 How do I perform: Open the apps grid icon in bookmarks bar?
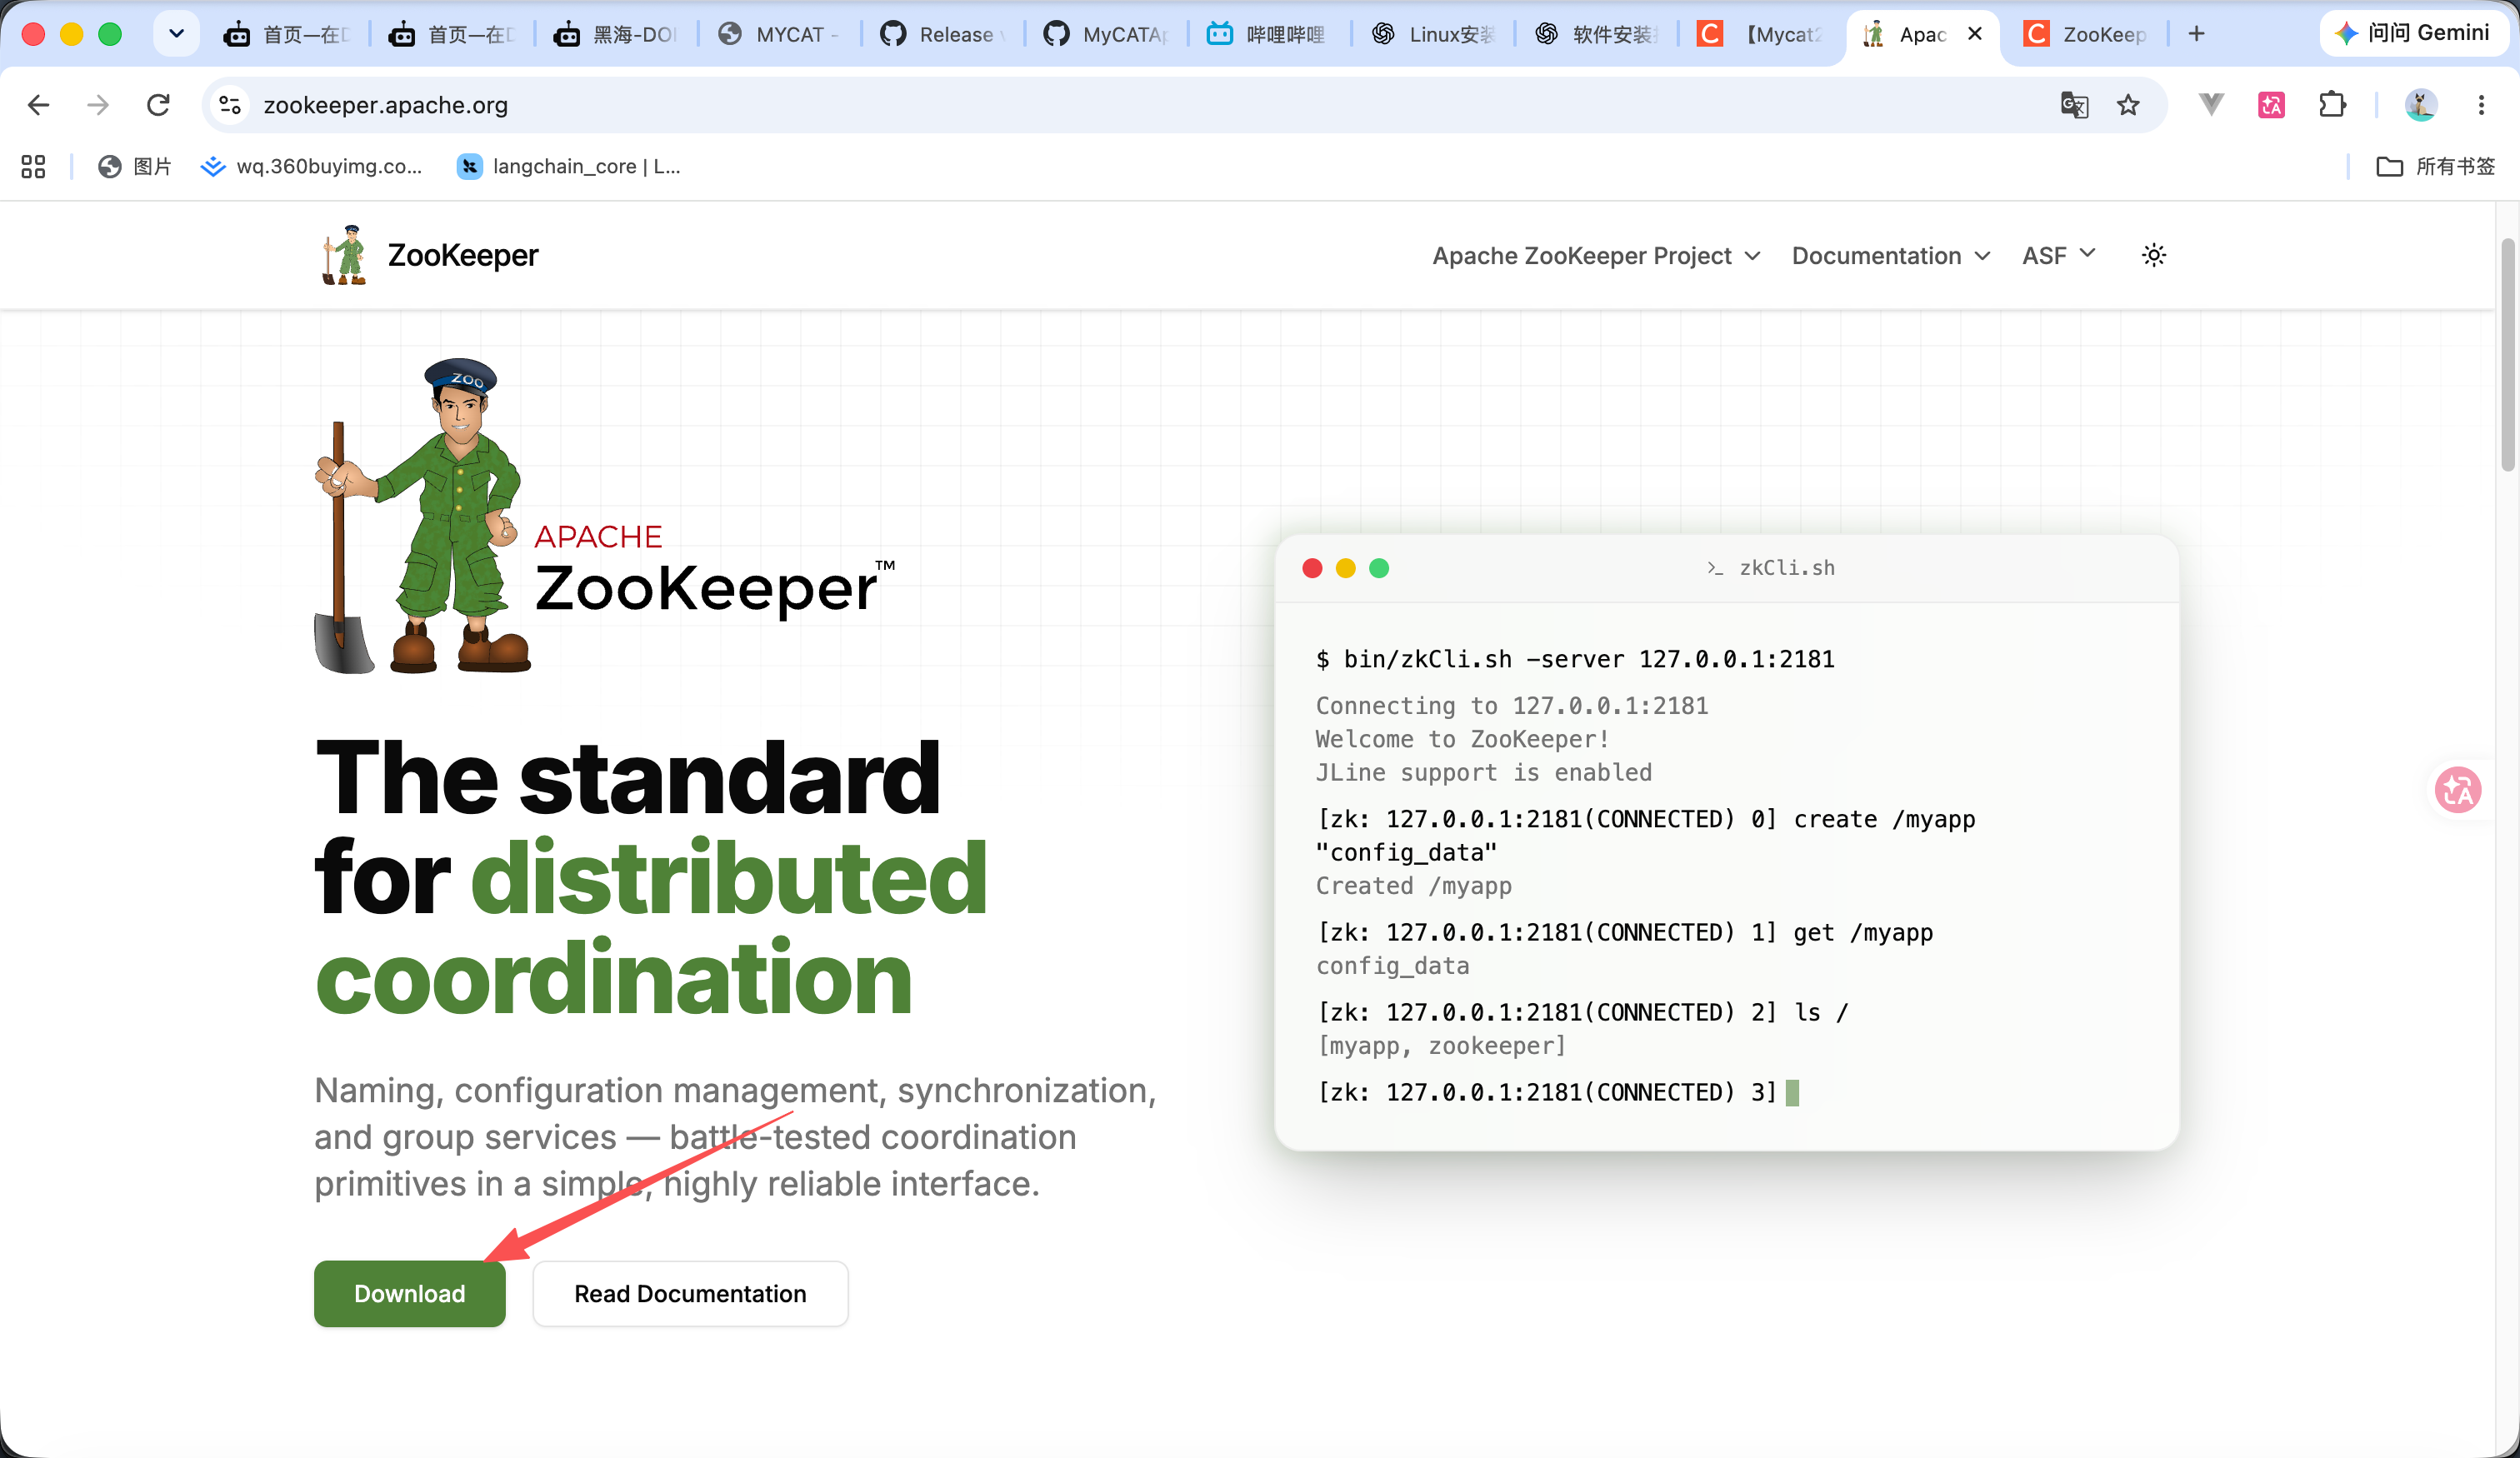click(33, 166)
